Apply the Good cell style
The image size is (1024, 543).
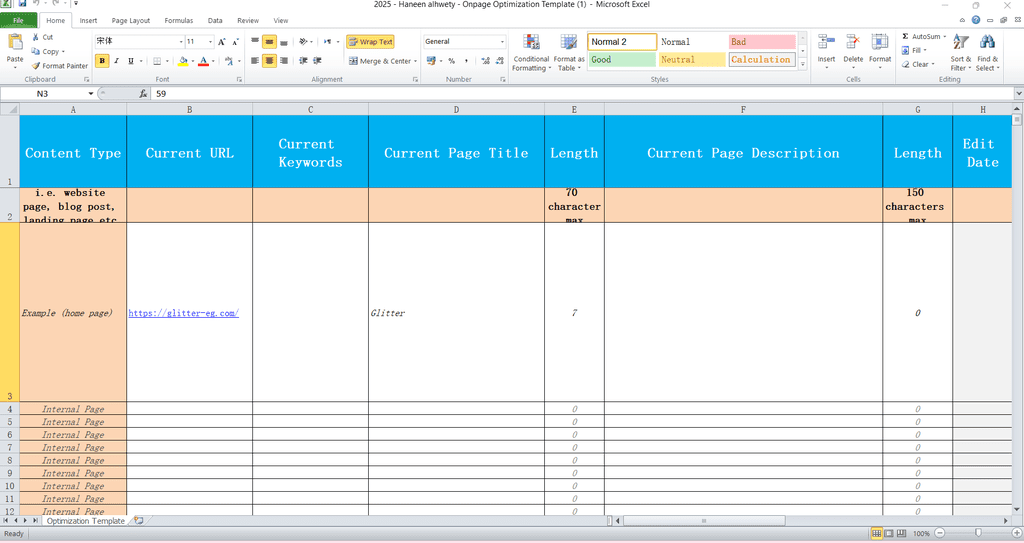(621, 60)
